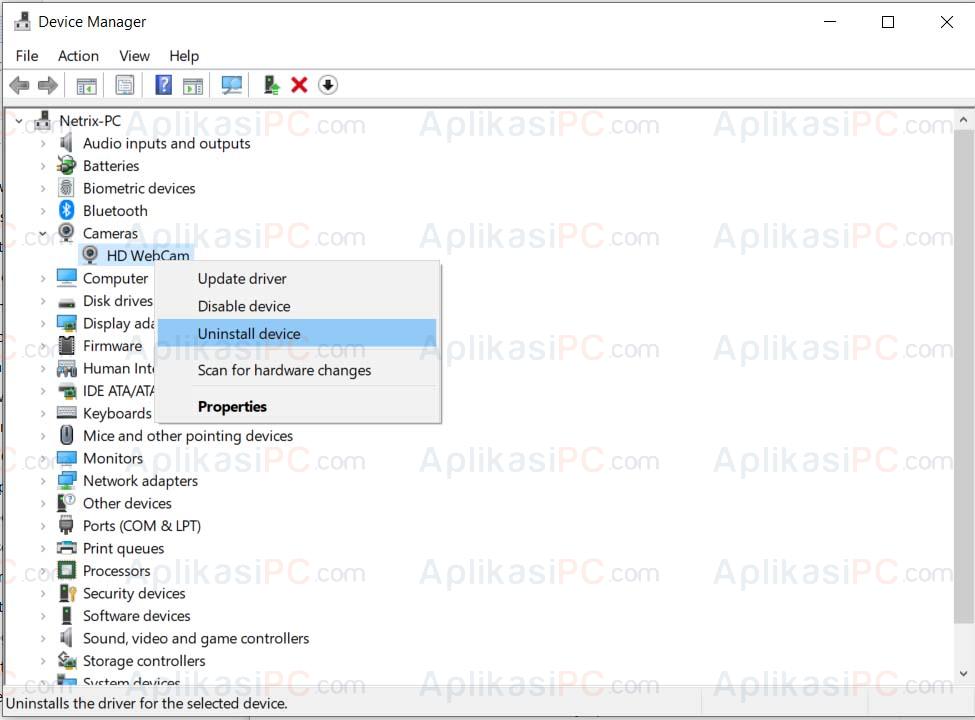Expand the Audio inputs and outputs category

[x=43, y=144]
